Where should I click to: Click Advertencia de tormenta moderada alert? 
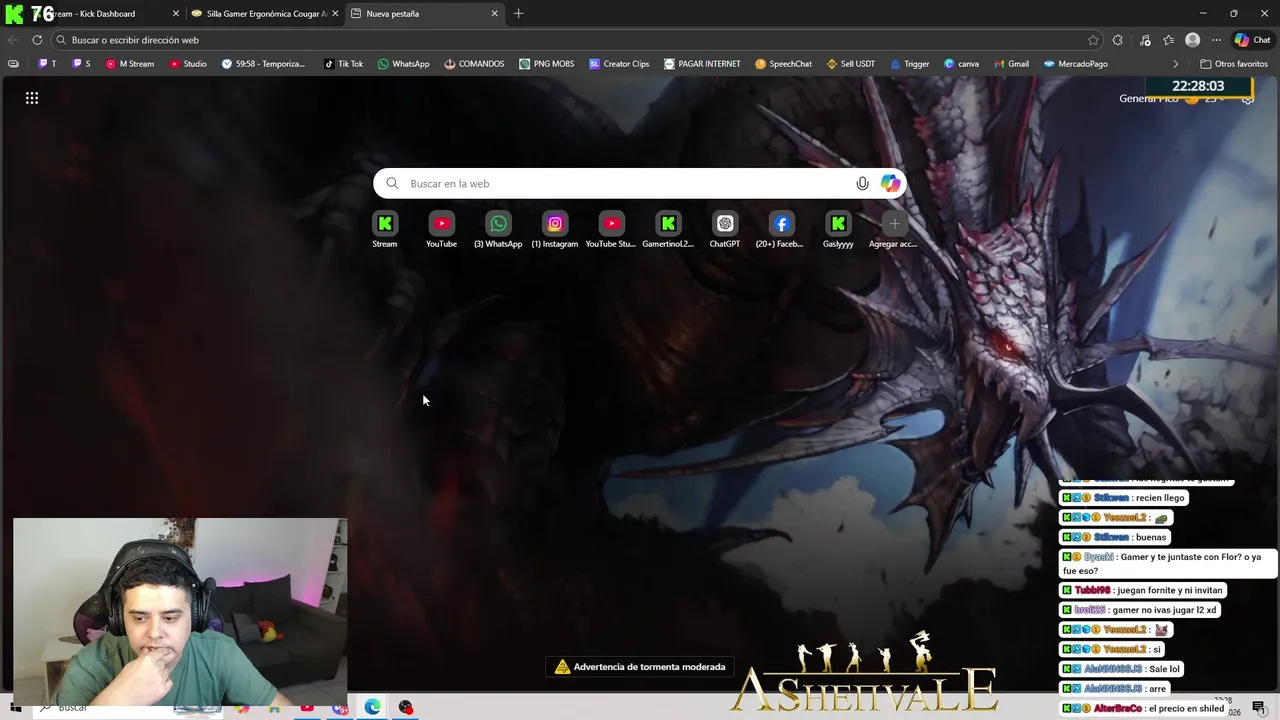(640, 667)
